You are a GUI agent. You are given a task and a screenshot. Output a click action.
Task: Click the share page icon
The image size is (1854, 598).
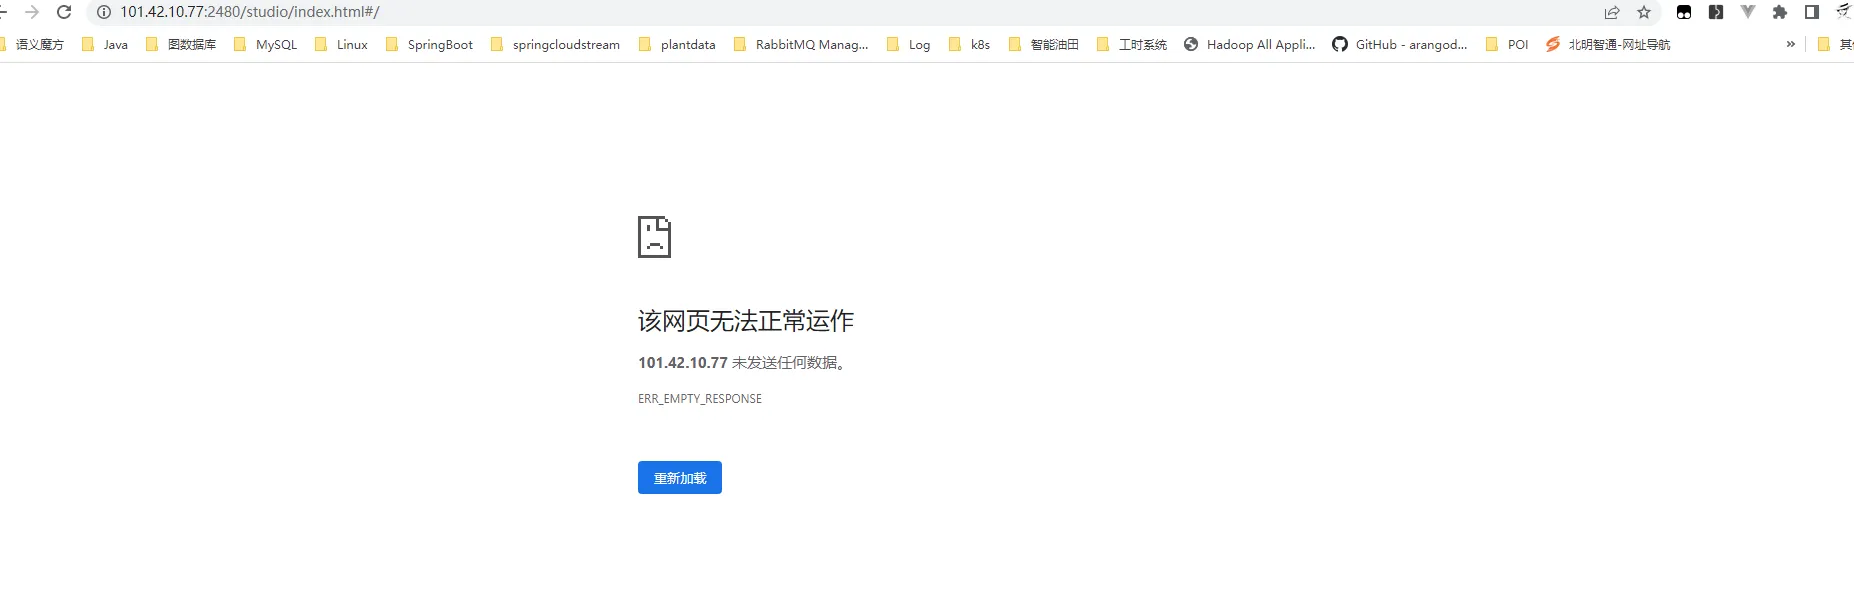pos(1612,12)
